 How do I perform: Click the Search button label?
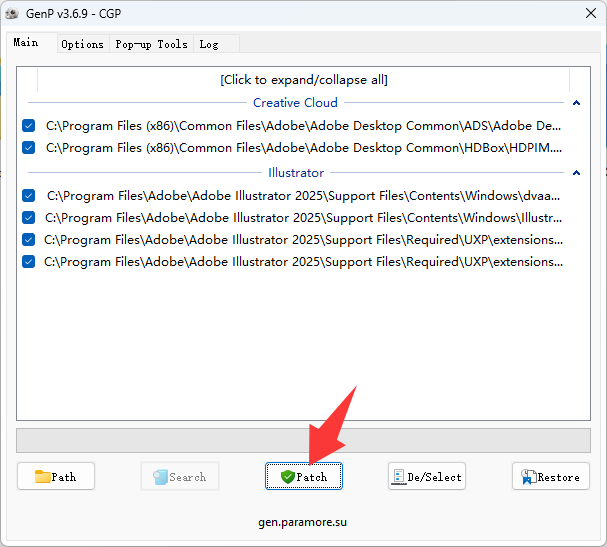point(188,477)
